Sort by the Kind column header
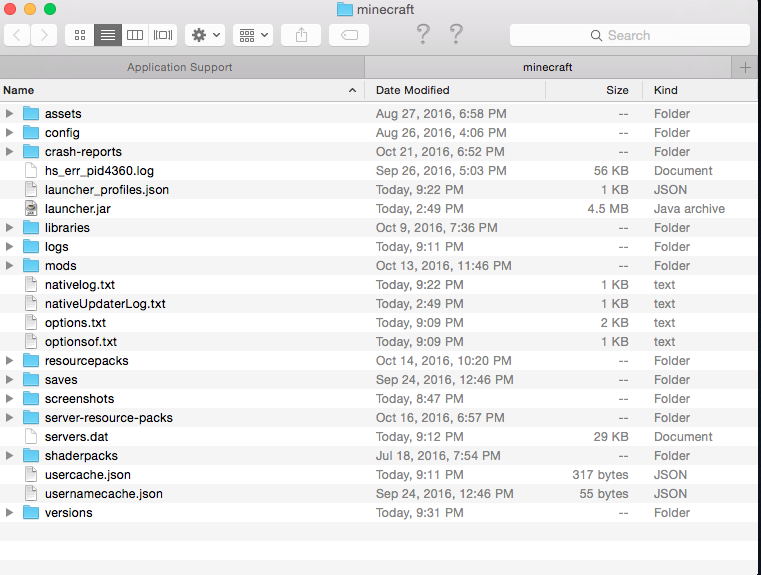The width and height of the screenshot is (761, 575). (x=701, y=90)
